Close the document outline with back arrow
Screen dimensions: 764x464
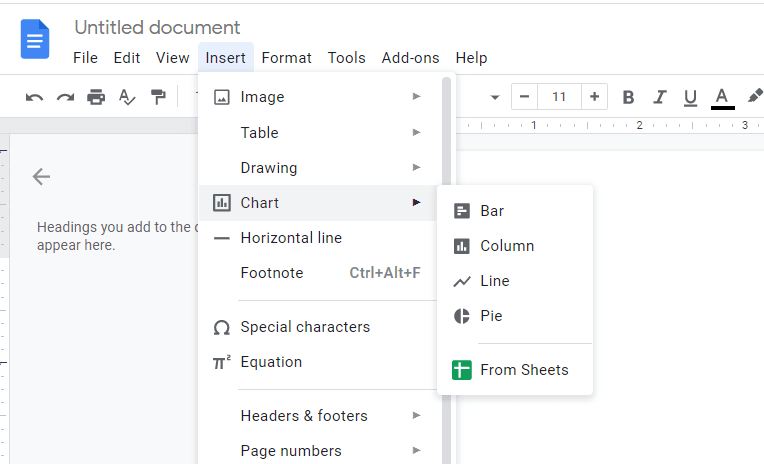click(41, 176)
